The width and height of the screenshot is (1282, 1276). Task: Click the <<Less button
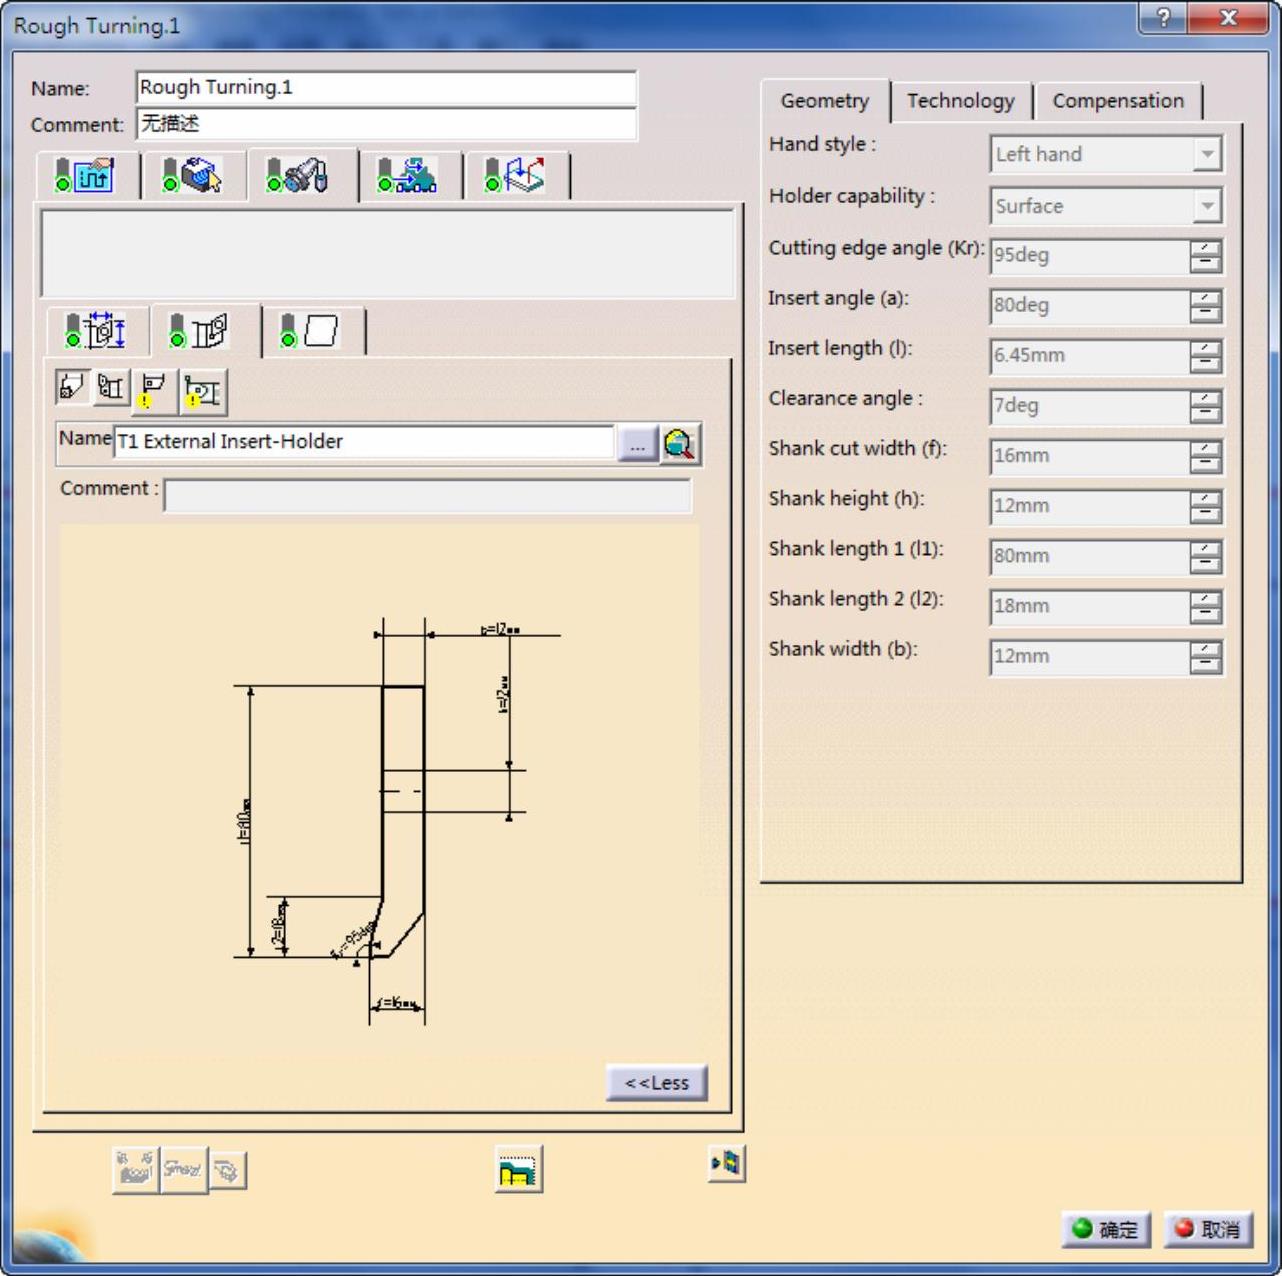pos(656,1083)
